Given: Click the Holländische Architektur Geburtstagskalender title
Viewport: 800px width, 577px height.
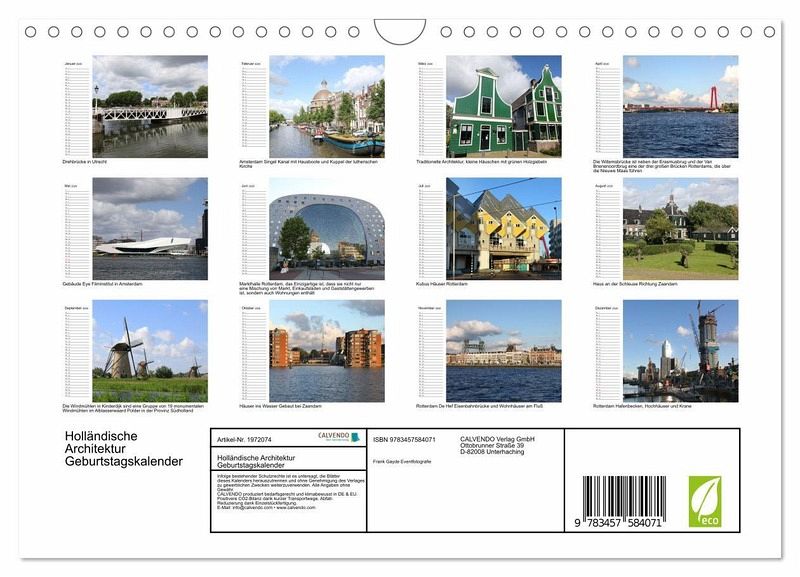Looking at the screenshot, I should click(x=123, y=449).
